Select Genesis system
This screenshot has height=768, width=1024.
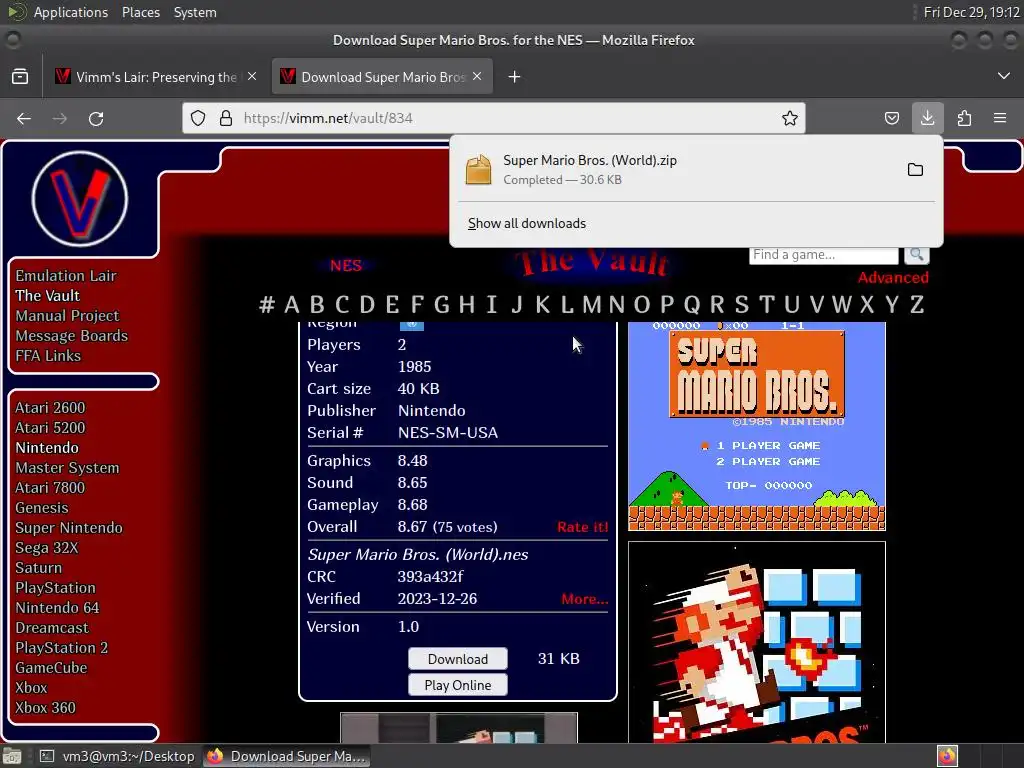tap(42, 508)
